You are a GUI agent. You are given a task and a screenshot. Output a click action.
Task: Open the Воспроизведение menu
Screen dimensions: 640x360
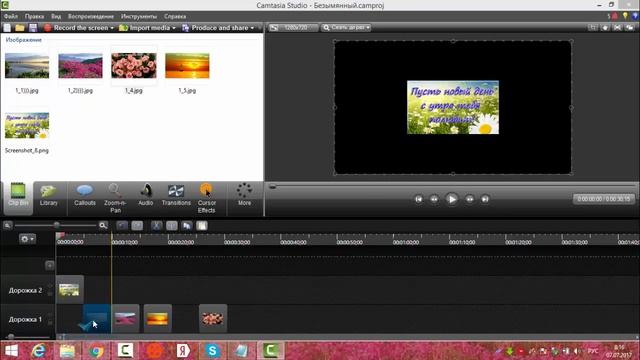(91, 16)
